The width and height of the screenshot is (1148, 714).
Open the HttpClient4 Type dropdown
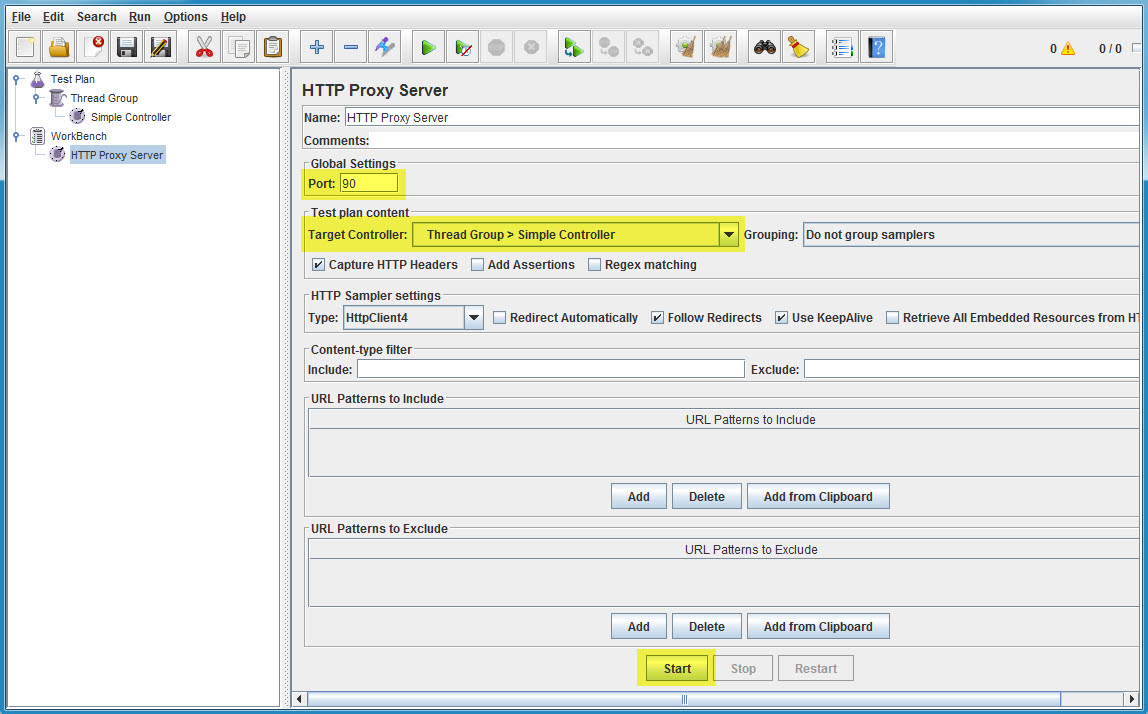pos(413,318)
